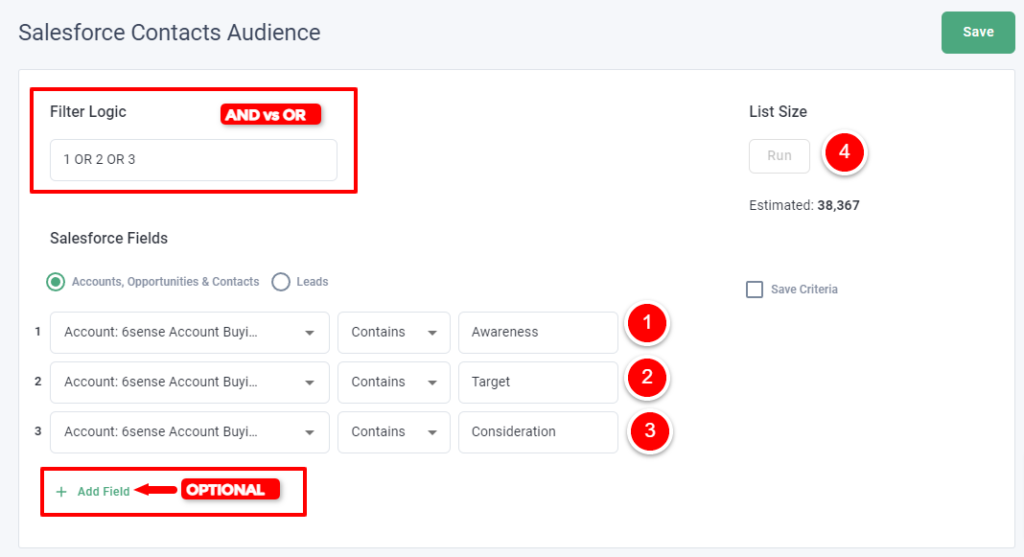Screen dimensions: 1024x557
Task: Click the List Size heading
Action: tap(778, 112)
